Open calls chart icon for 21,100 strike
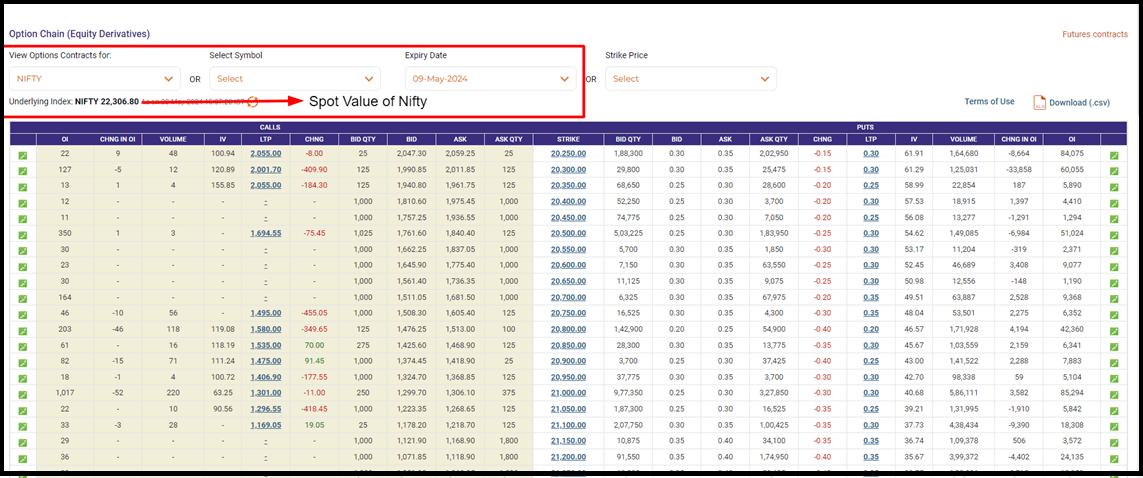 tap(23, 425)
